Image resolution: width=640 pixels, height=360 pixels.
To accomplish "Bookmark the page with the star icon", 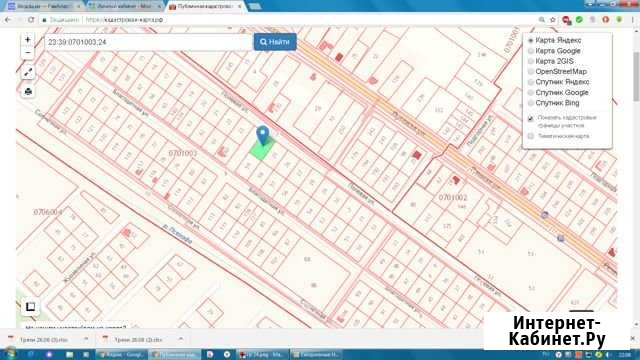I will click(x=553, y=20).
